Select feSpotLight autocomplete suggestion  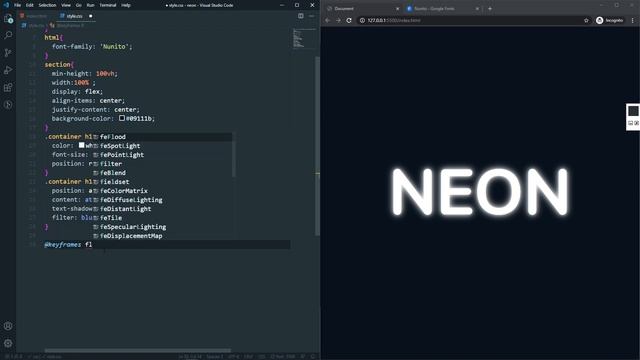[162, 146]
